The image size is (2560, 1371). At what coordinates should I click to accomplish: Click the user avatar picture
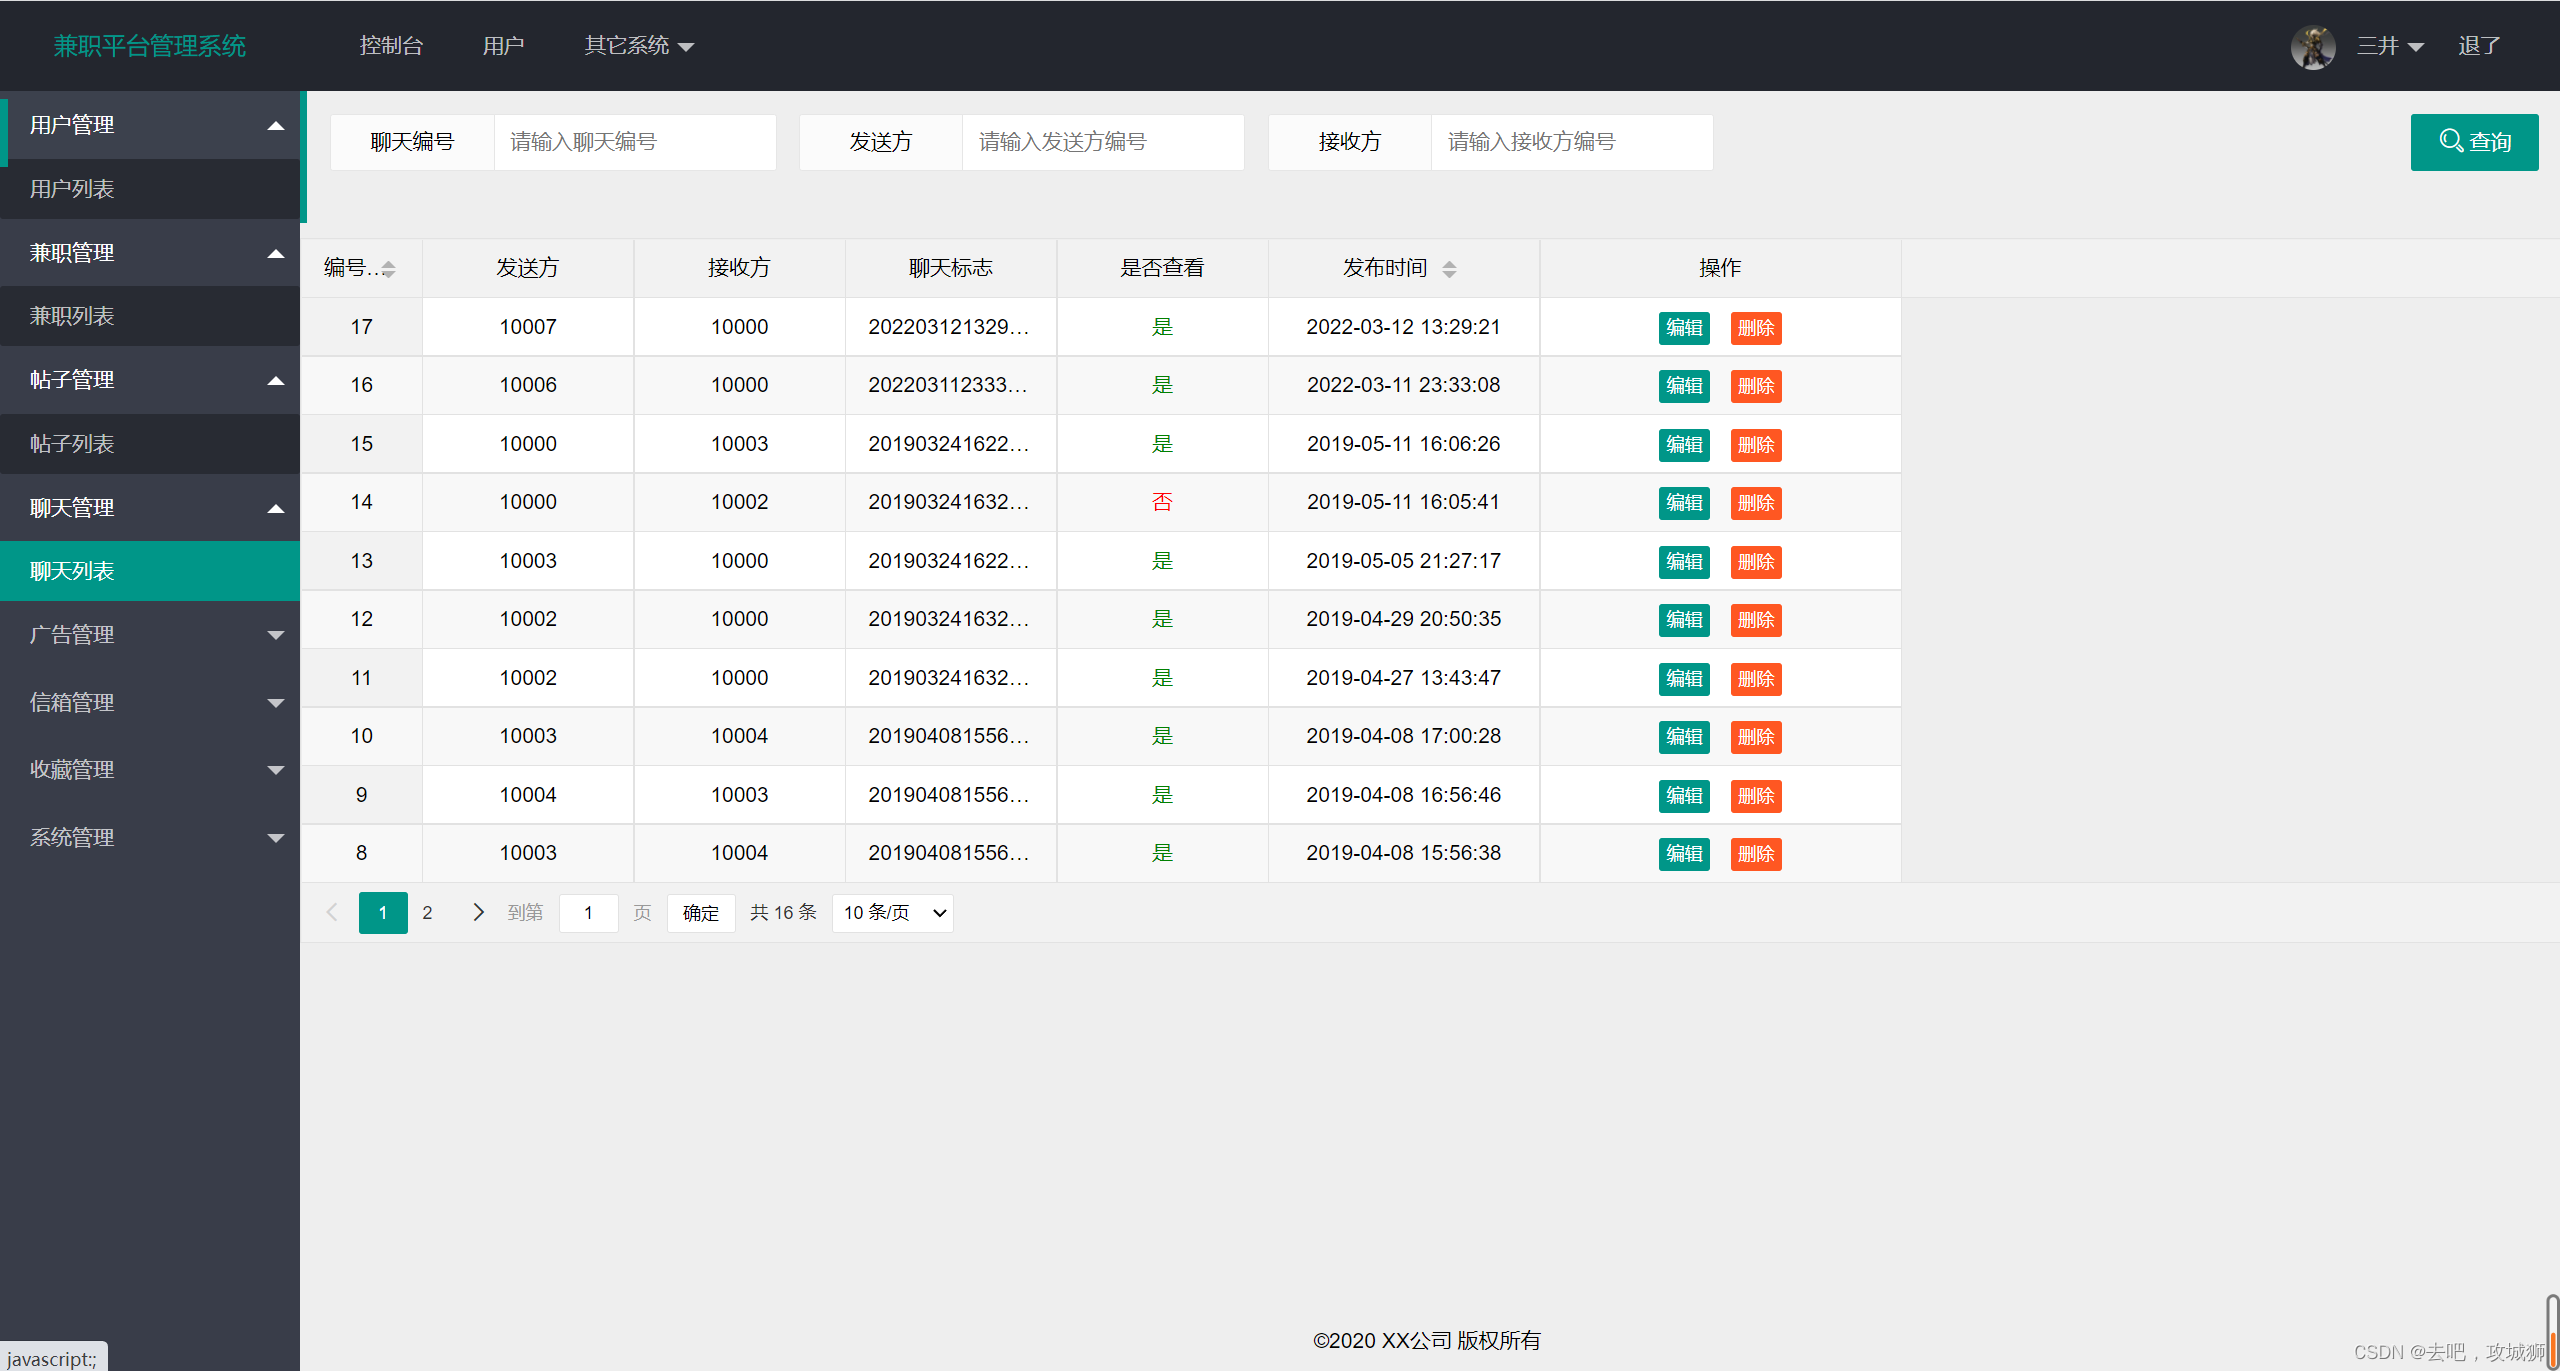point(2312,47)
